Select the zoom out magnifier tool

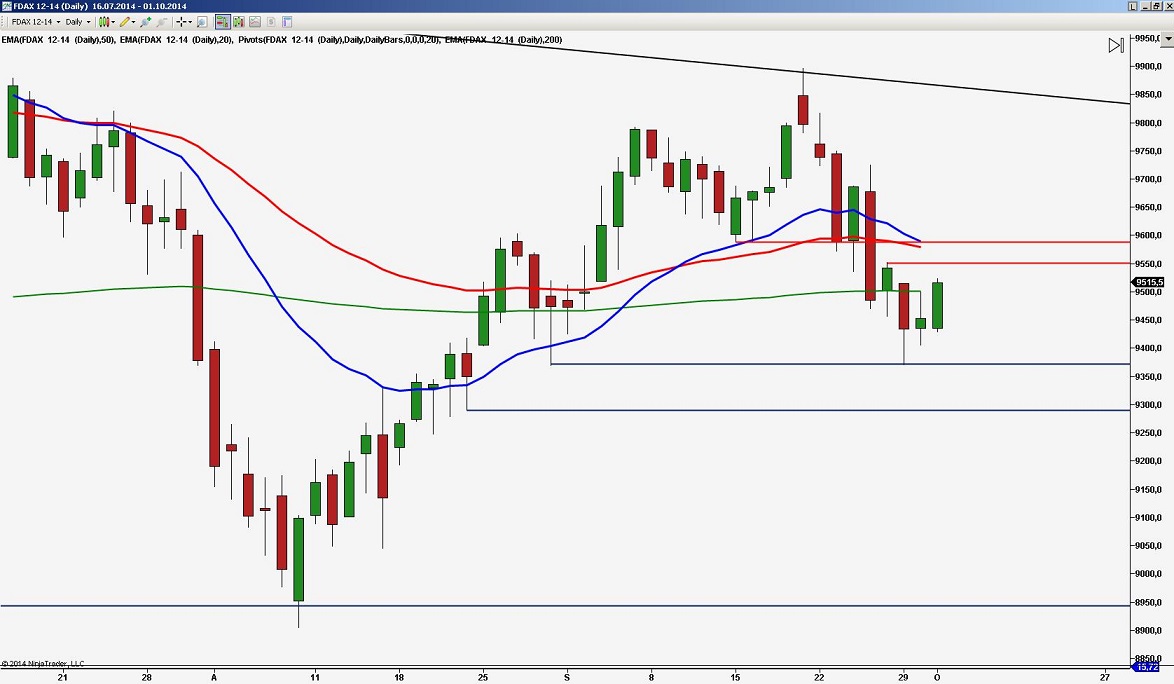(x=161, y=21)
